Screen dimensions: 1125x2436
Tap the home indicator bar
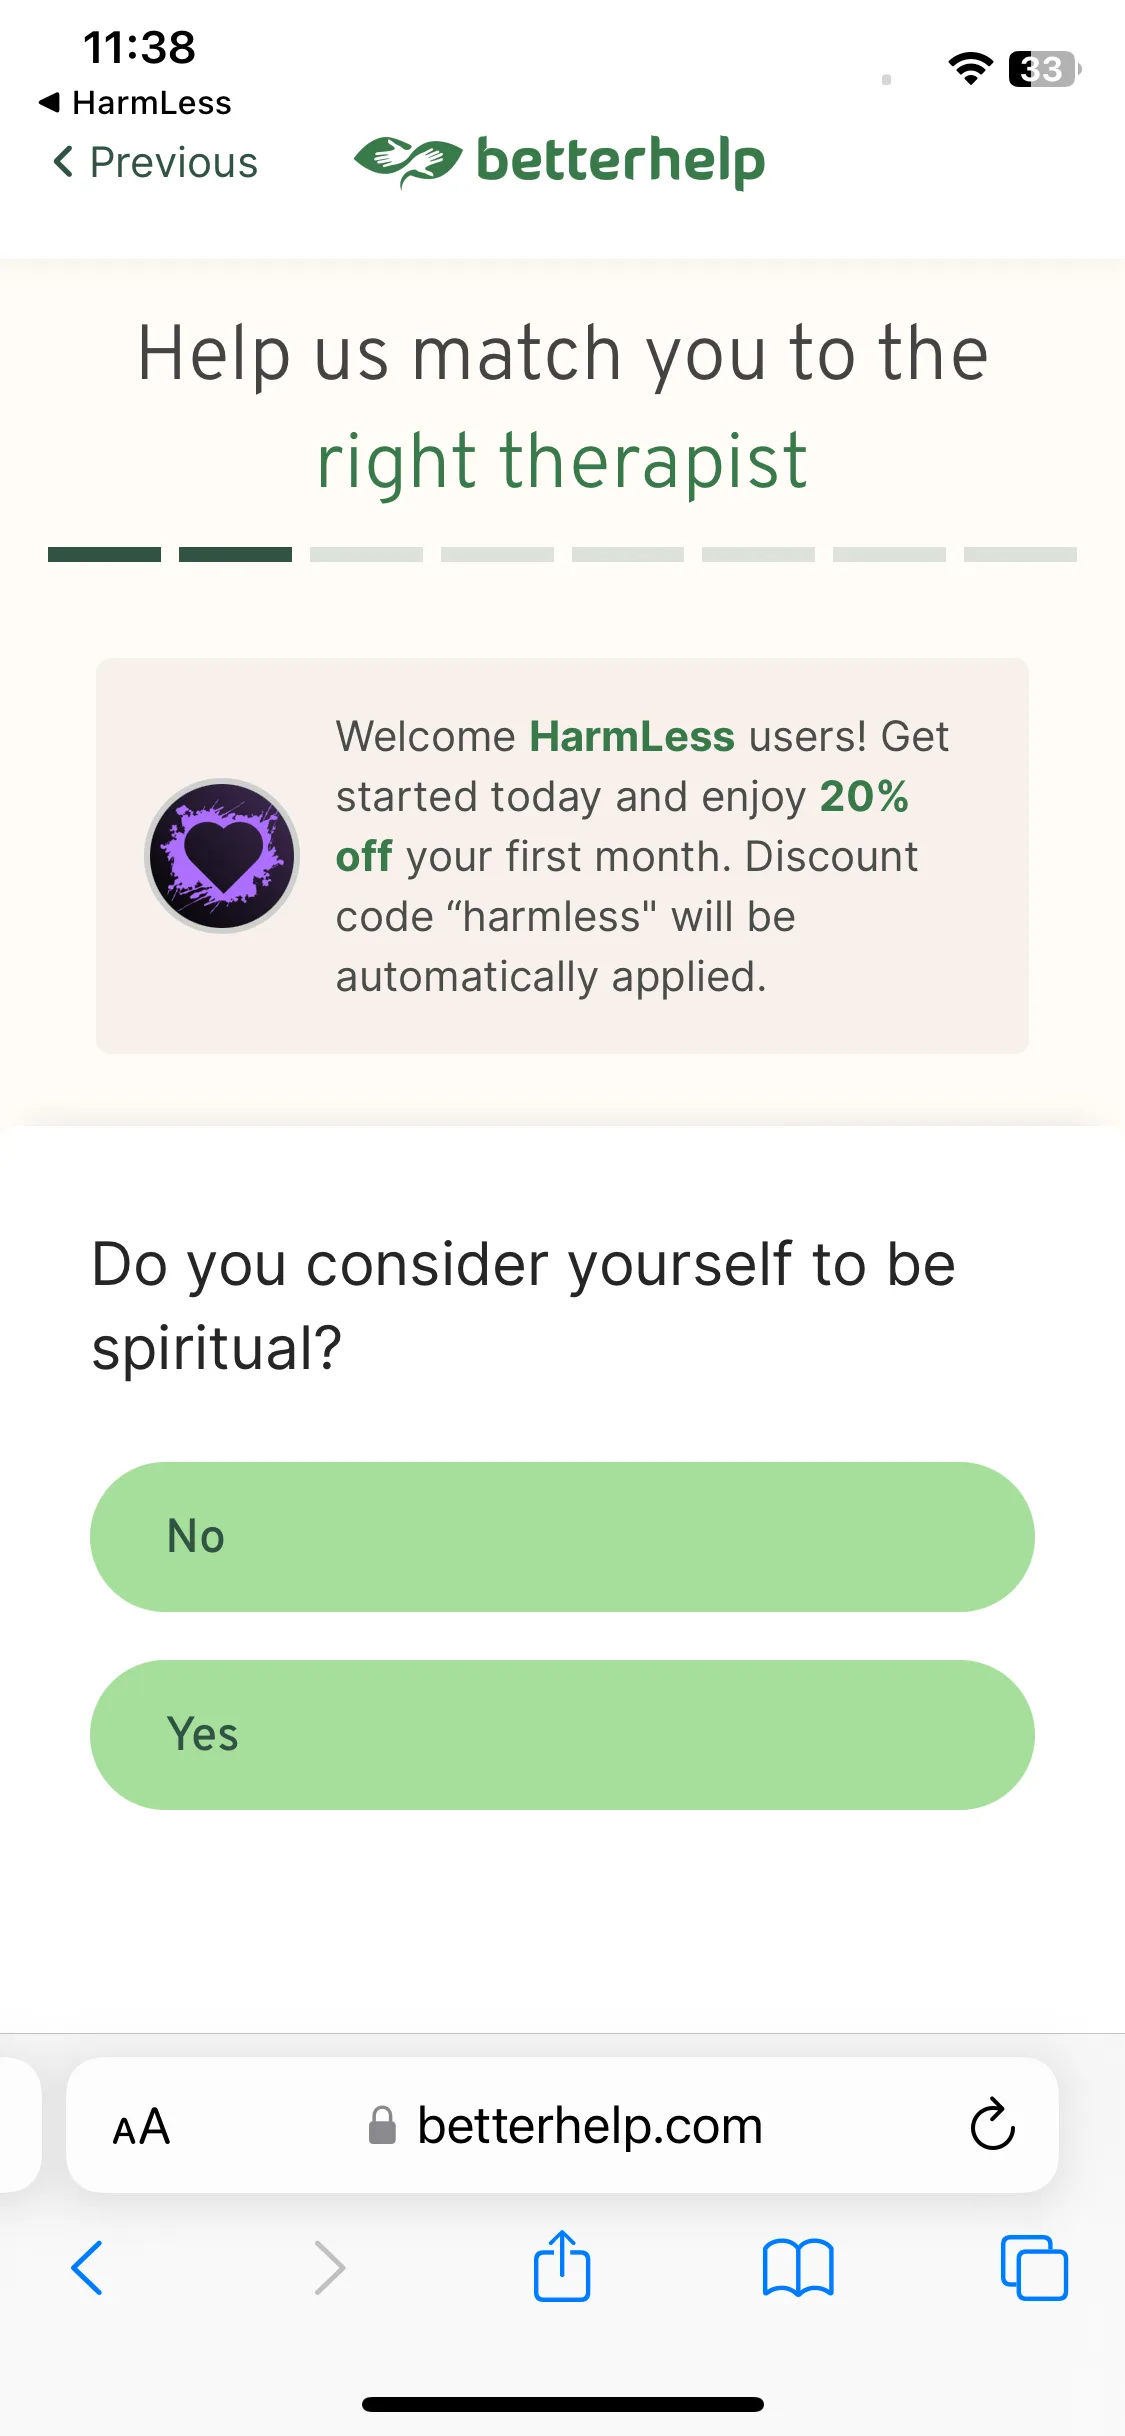pos(562,2404)
